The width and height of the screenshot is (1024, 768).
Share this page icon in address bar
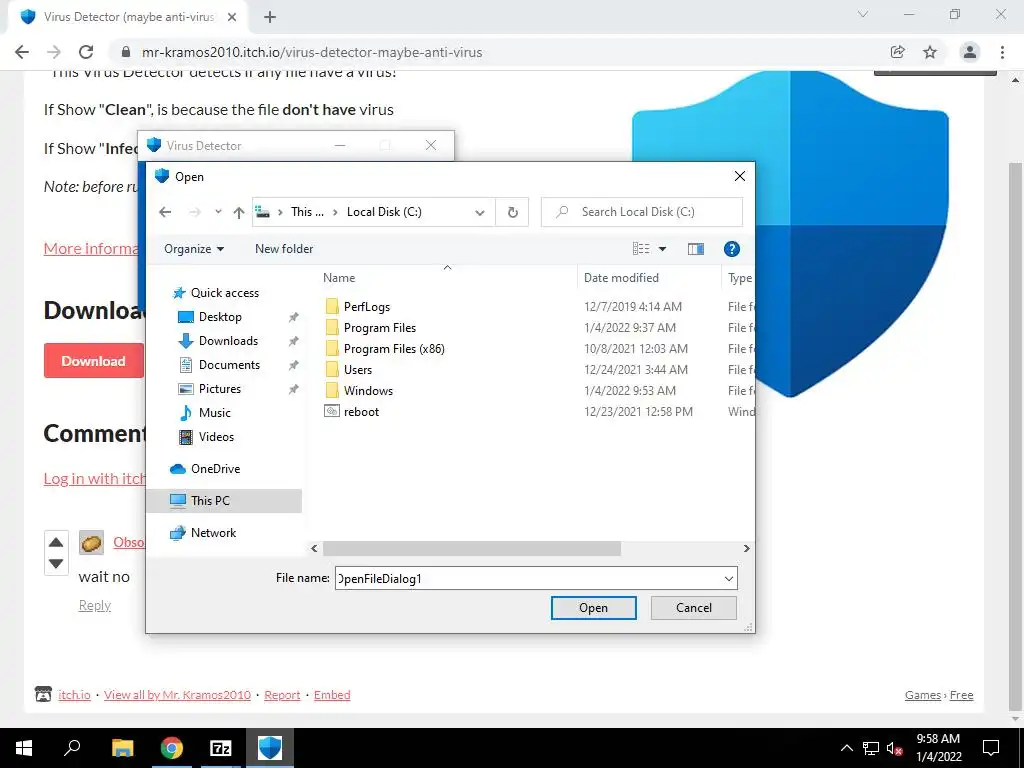click(x=897, y=52)
